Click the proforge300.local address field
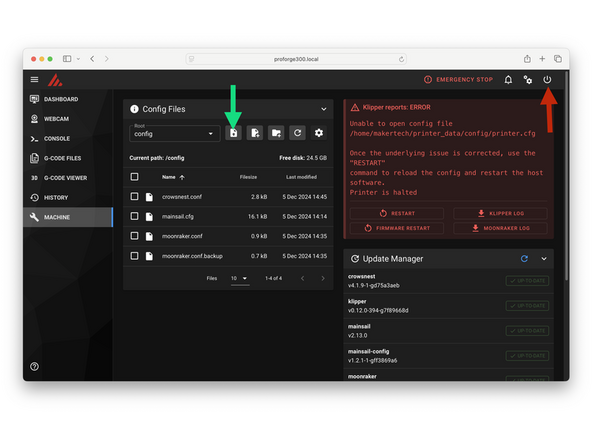The height and width of the screenshot is (444, 592). (296, 59)
